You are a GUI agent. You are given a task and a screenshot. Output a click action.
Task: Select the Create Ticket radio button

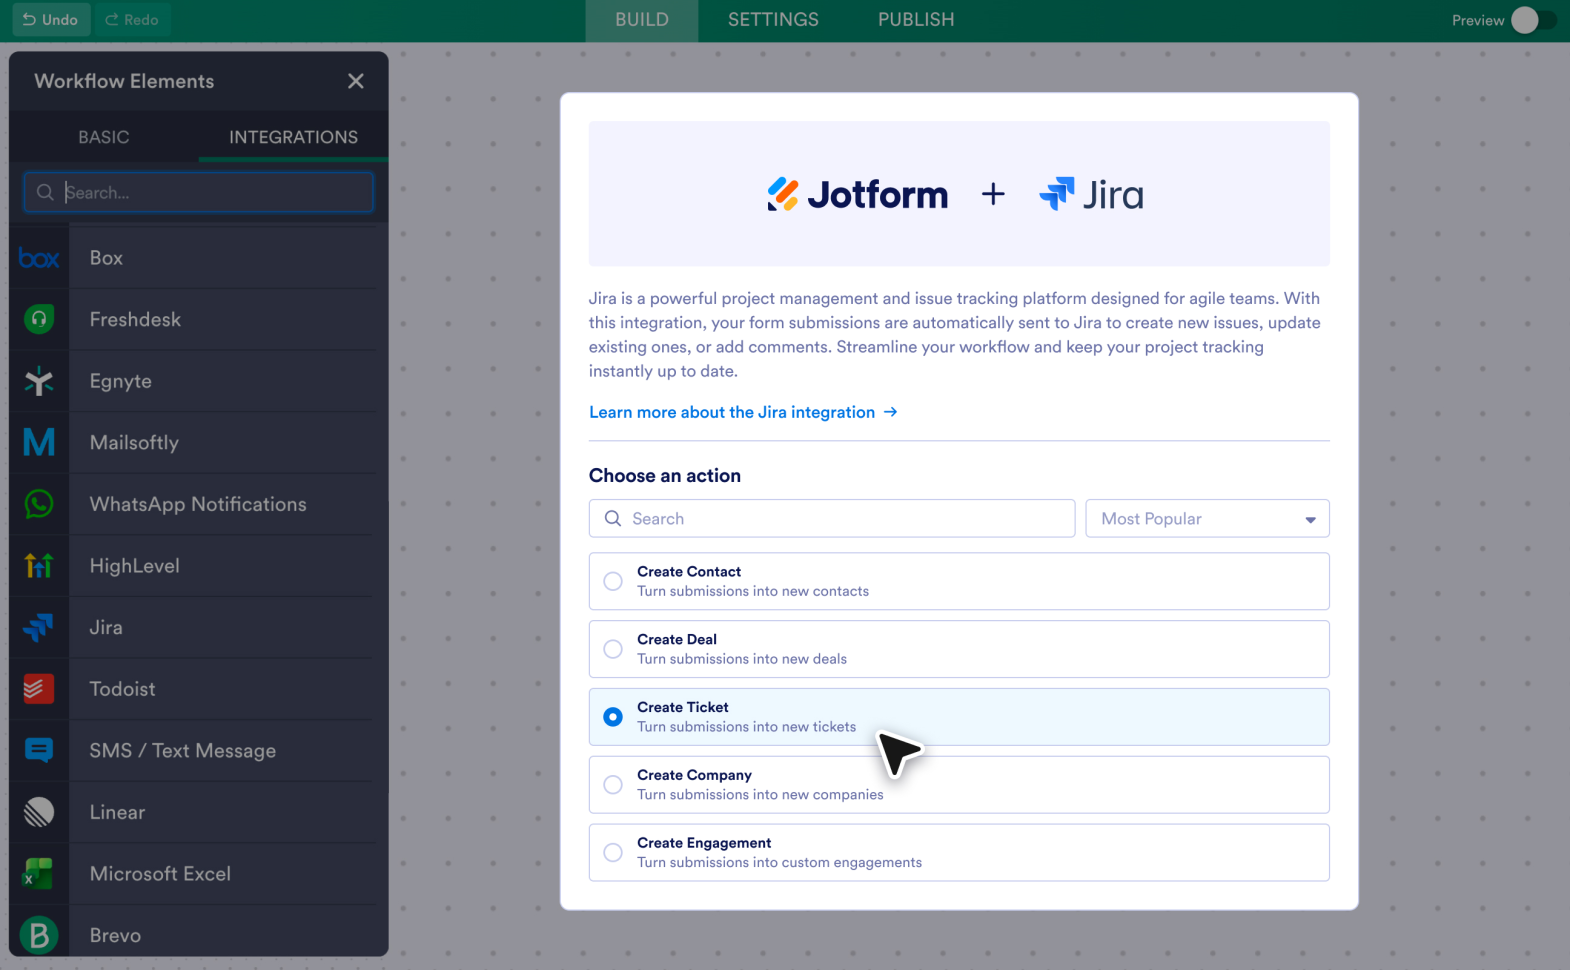[x=613, y=717]
